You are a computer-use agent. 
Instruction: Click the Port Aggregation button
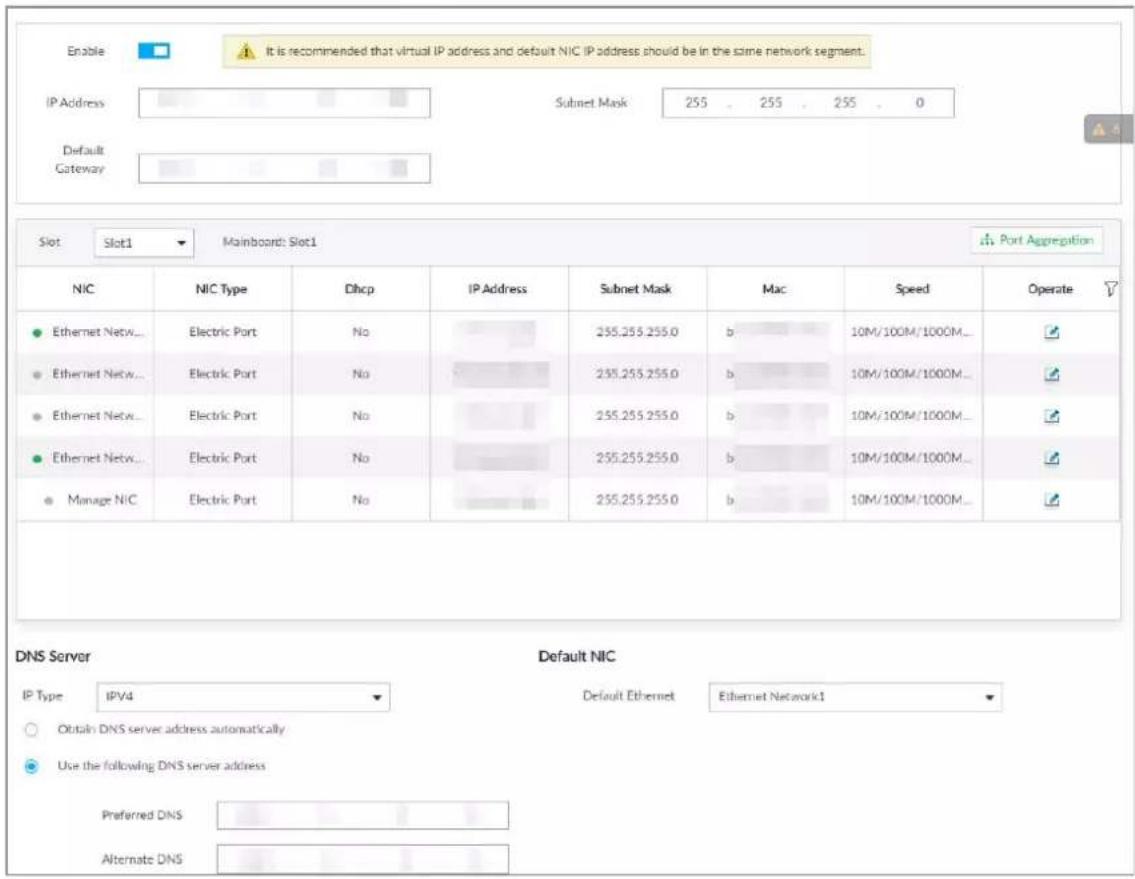point(1037,240)
